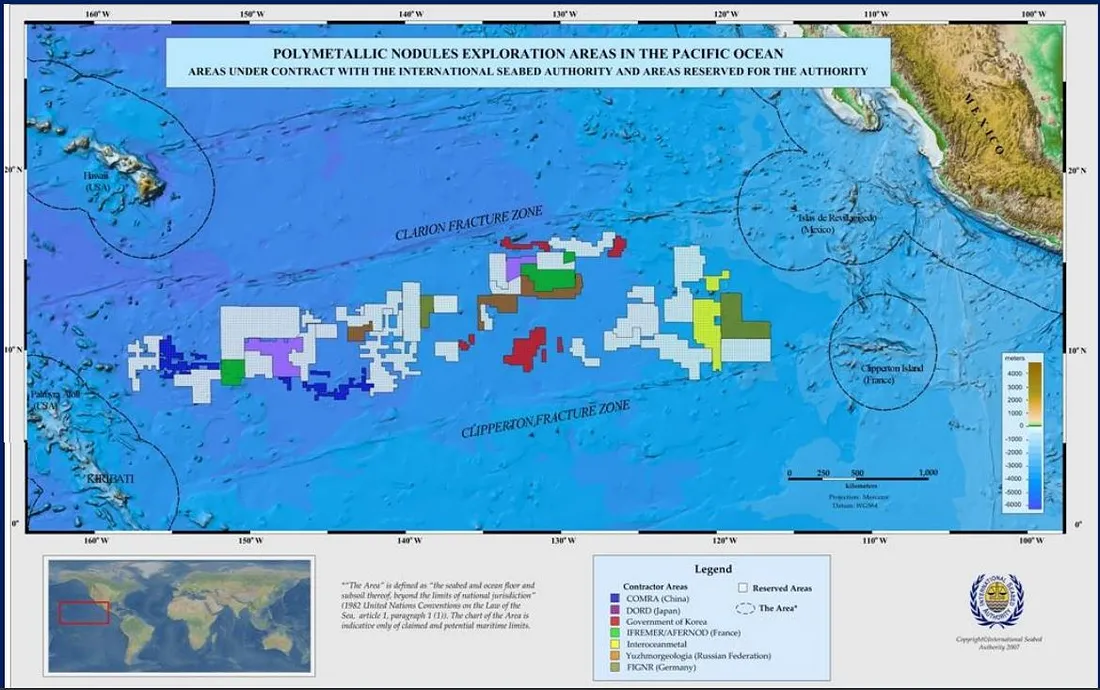Viewport: 1100px width, 690px height.
Task: Click the 'POLYMETALLIC NODULES EXPLORATION AREAS' title
Action: 528,53
